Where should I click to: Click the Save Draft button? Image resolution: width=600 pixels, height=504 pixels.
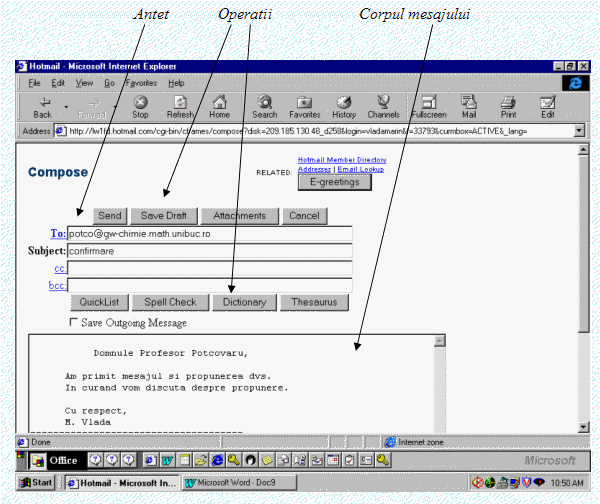click(x=163, y=216)
